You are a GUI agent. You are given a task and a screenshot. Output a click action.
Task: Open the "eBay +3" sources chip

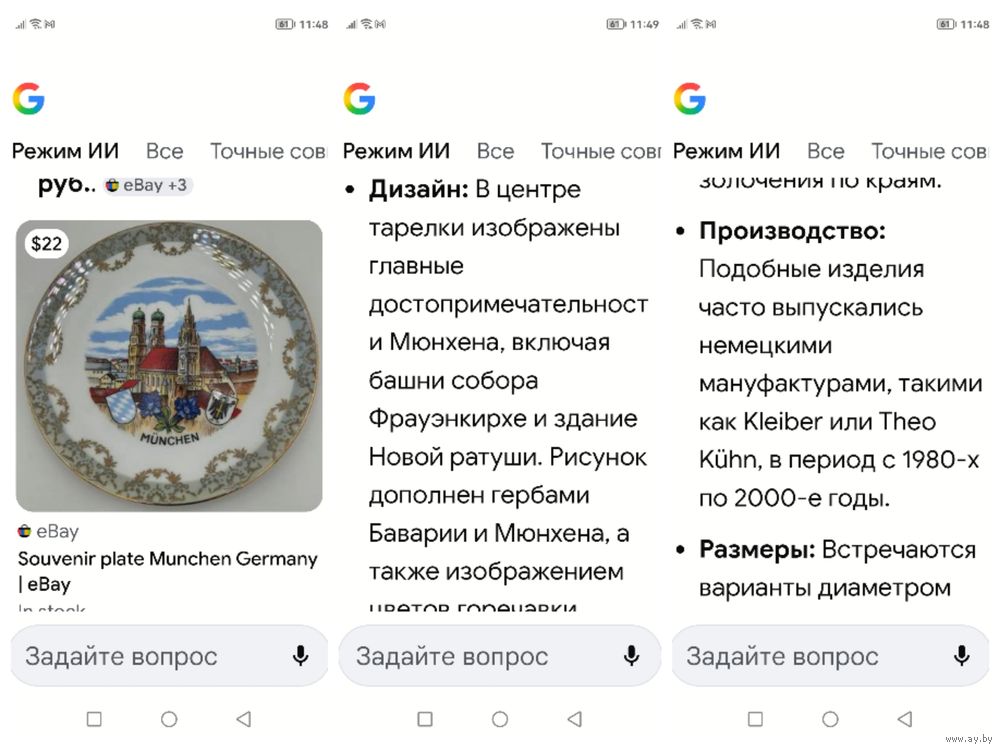pos(147,185)
